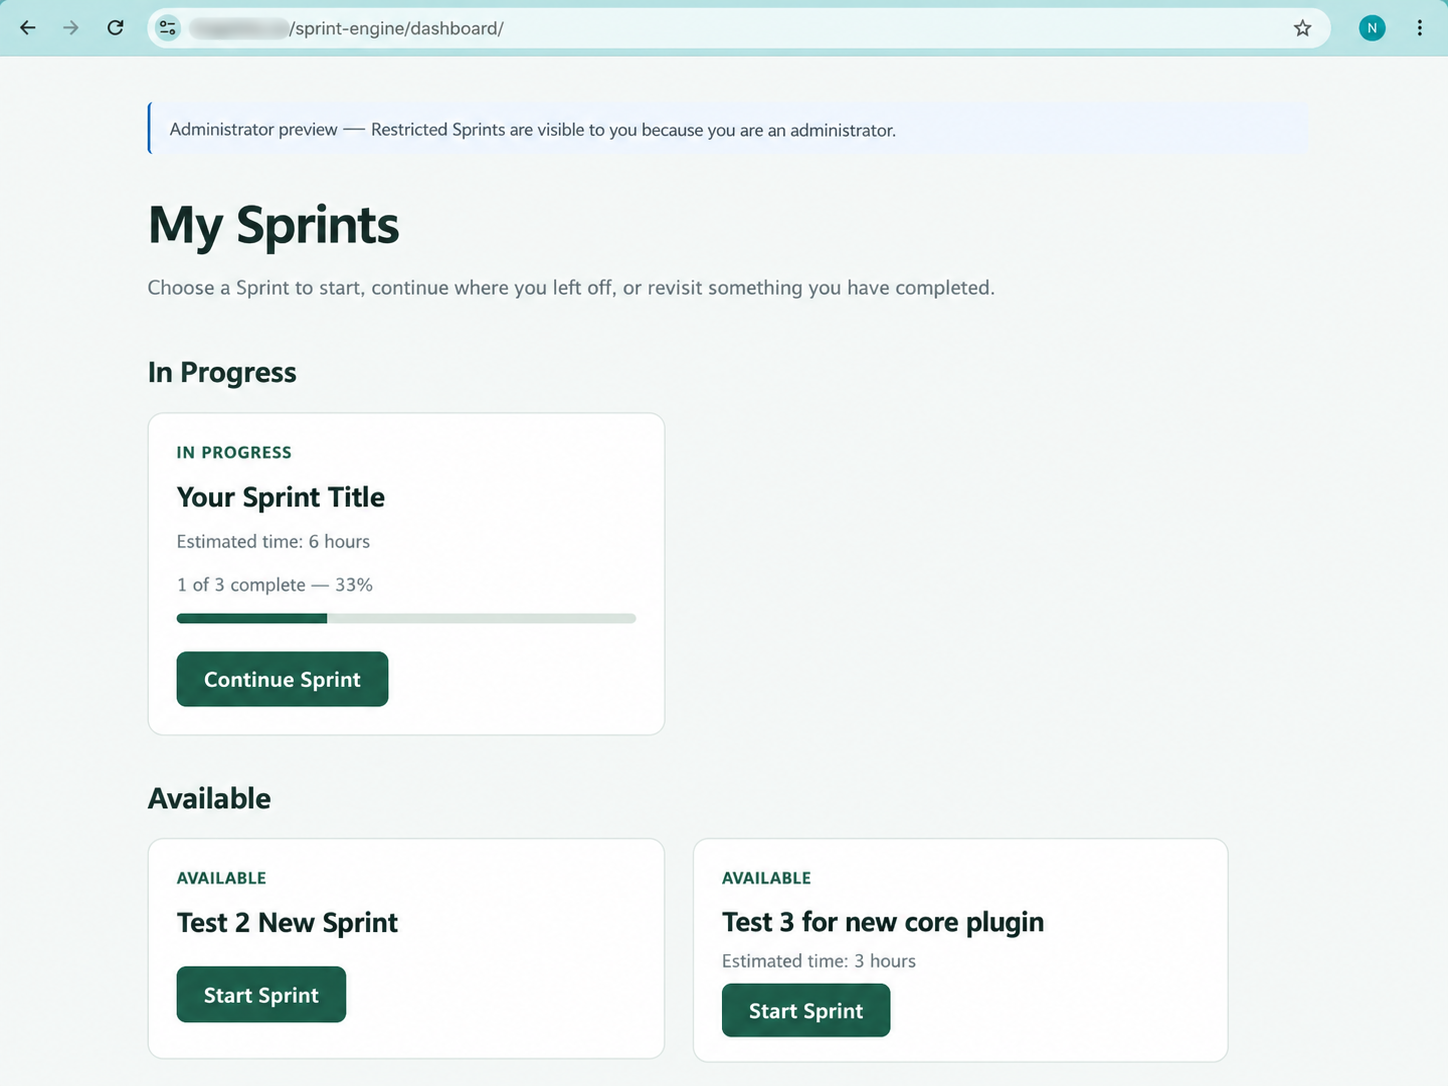Click the Available section heading
The width and height of the screenshot is (1448, 1086).
point(209,798)
